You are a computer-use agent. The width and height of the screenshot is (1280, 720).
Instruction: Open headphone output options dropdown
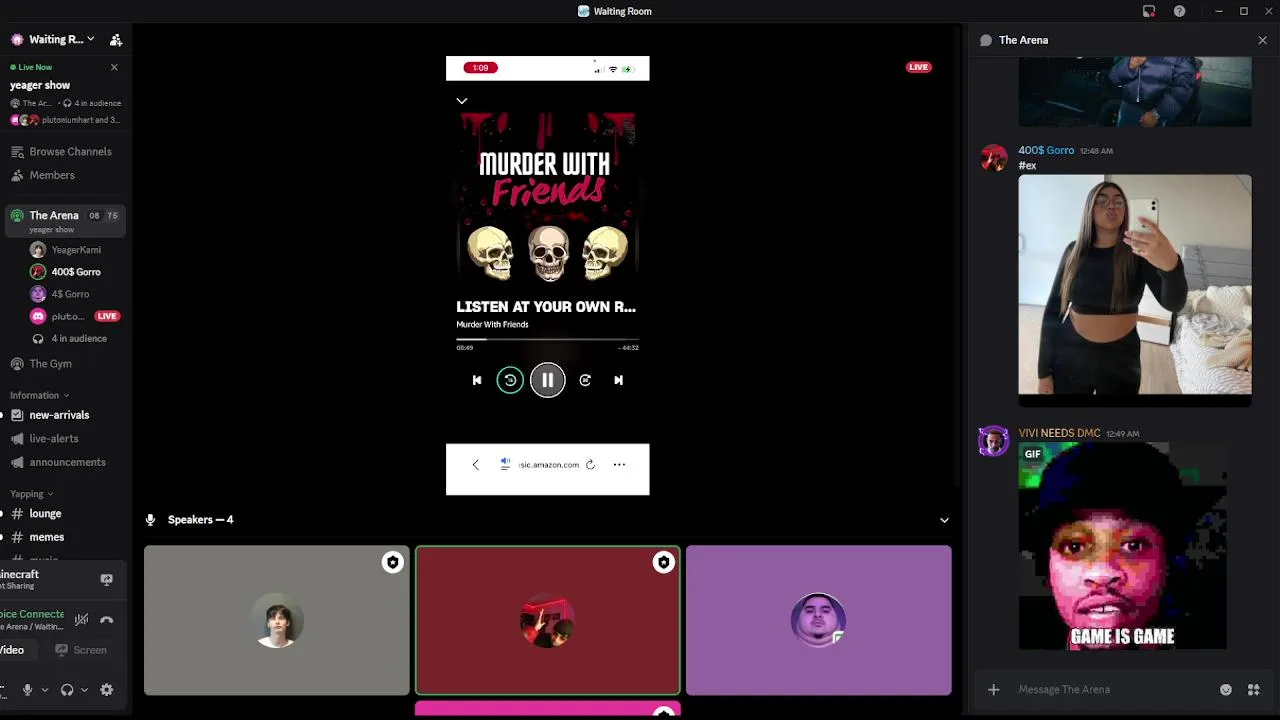click(84, 690)
